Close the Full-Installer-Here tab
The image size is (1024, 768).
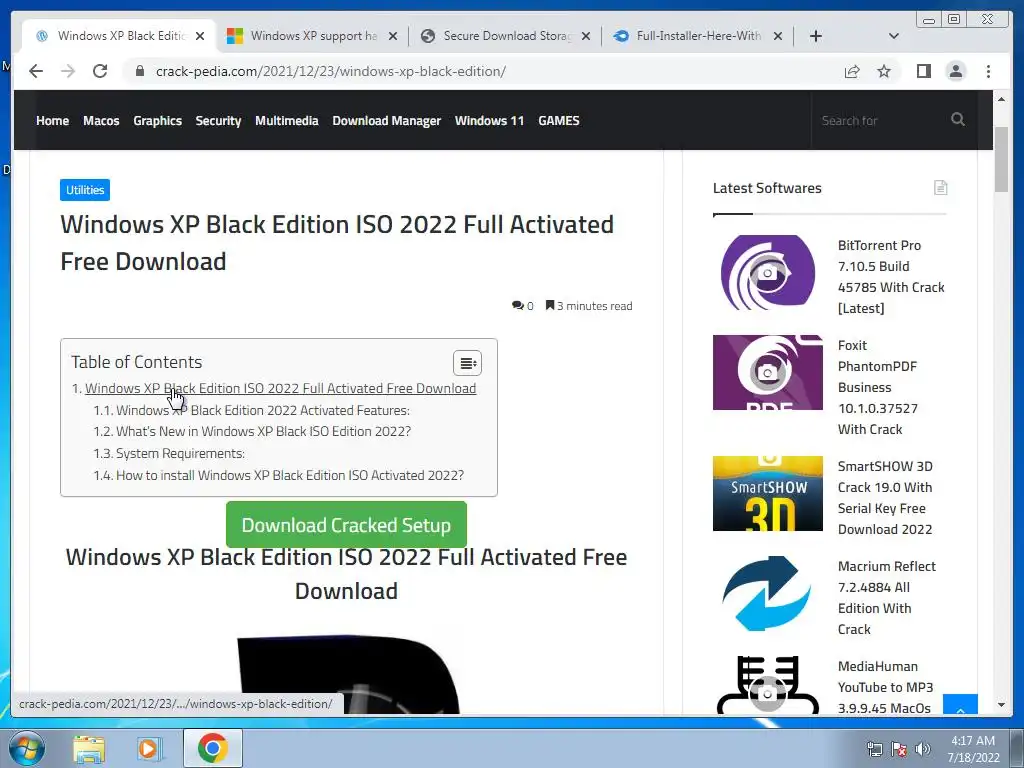(x=778, y=36)
